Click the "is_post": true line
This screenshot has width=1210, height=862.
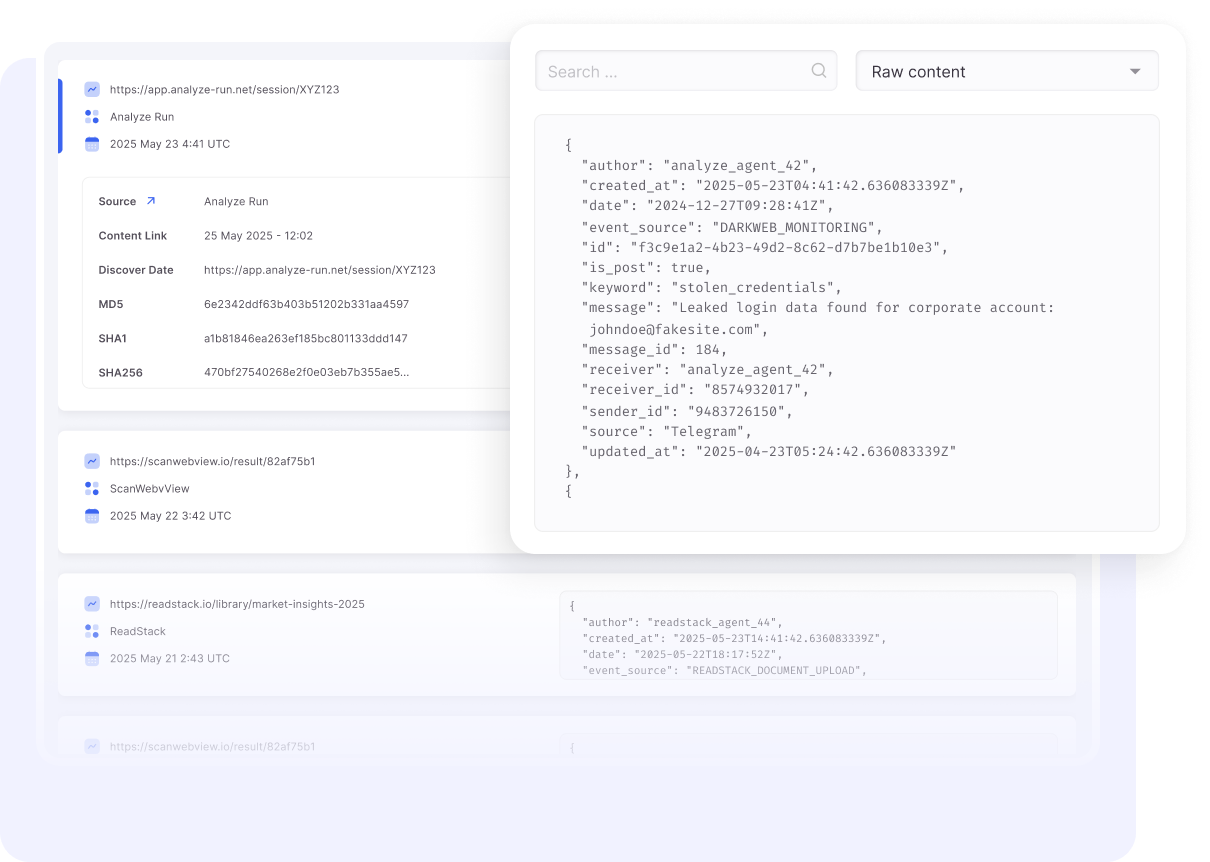pyautogui.click(x=646, y=268)
